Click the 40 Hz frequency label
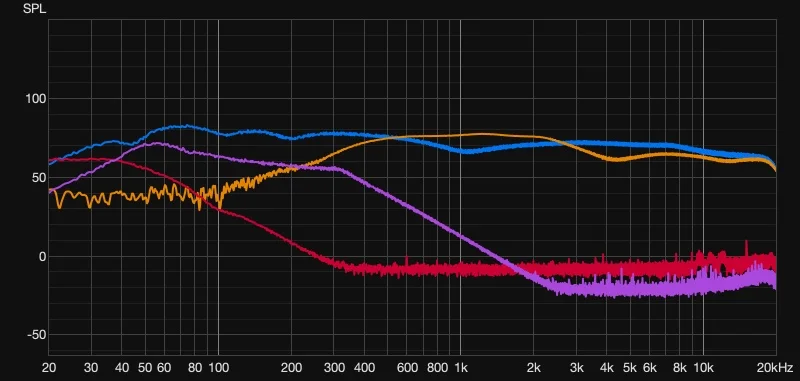 click(x=121, y=367)
